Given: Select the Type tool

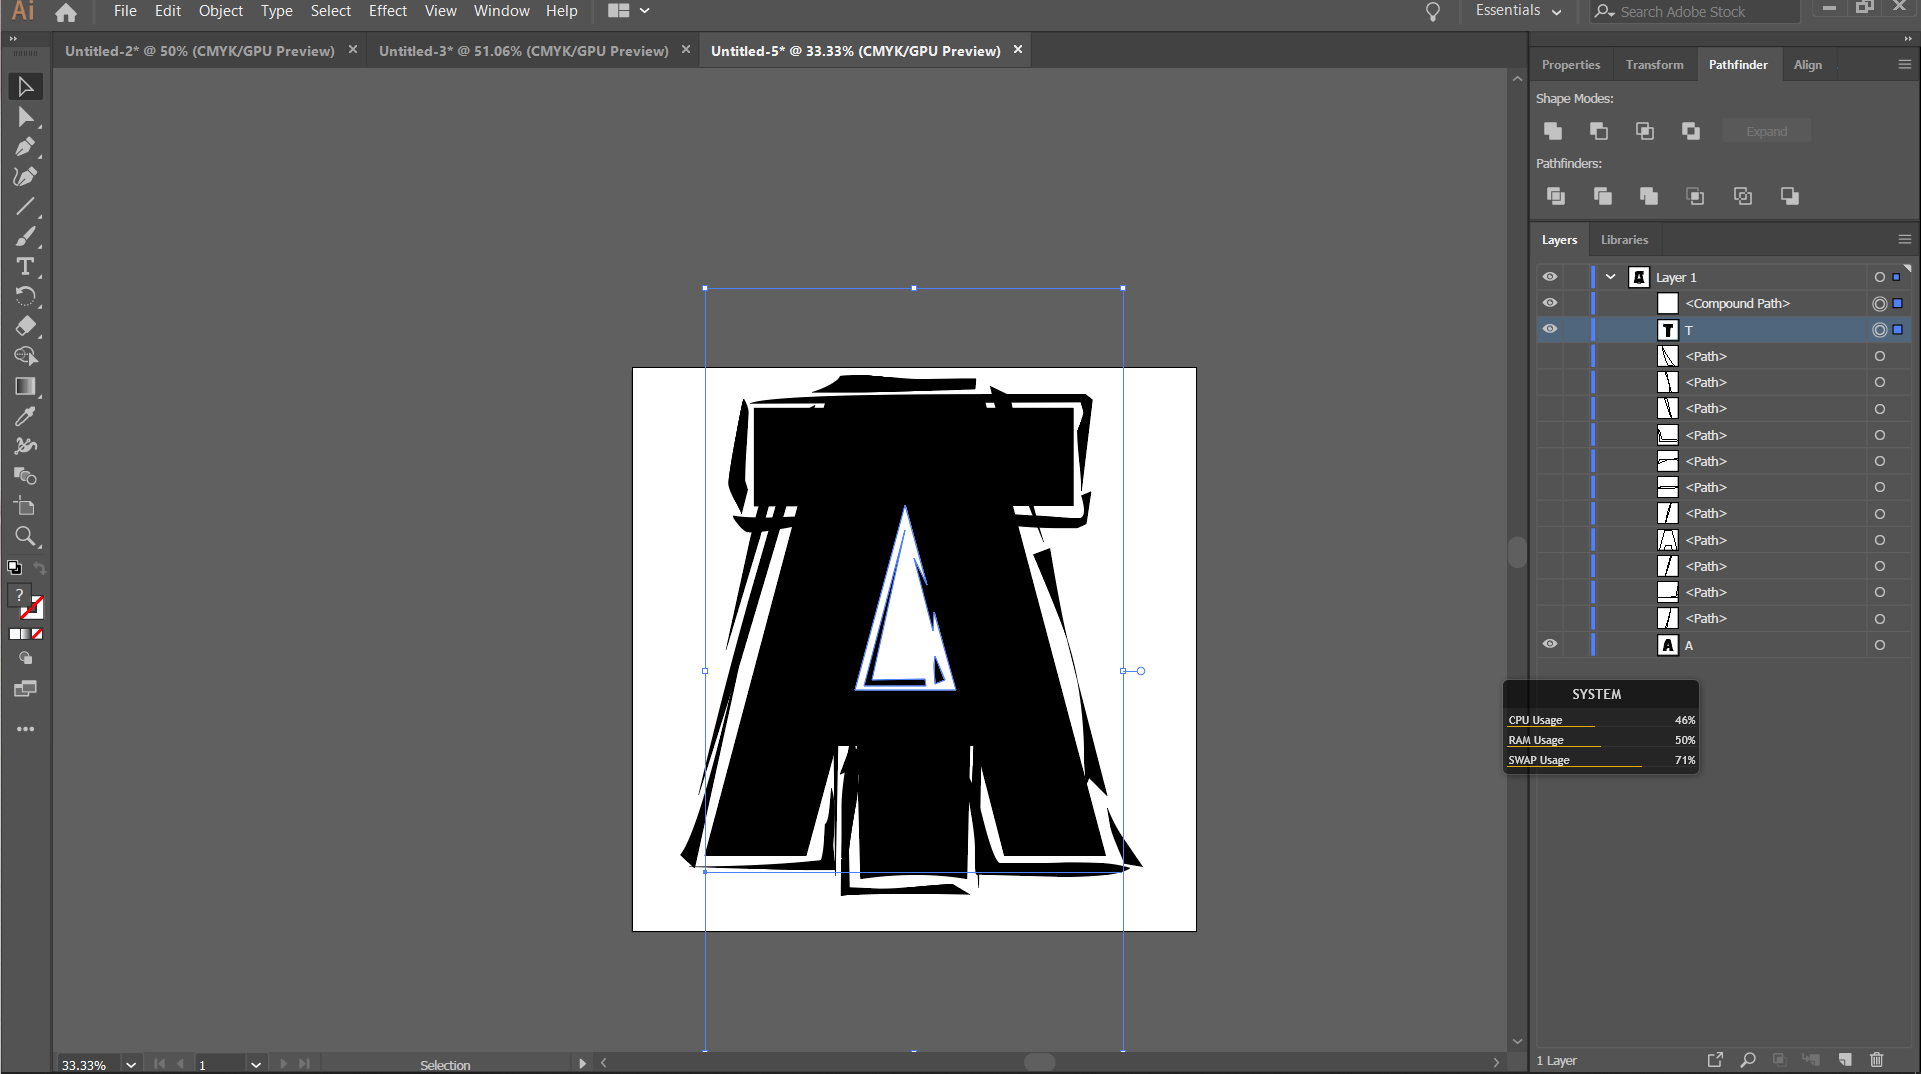Looking at the screenshot, I should 26,267.
